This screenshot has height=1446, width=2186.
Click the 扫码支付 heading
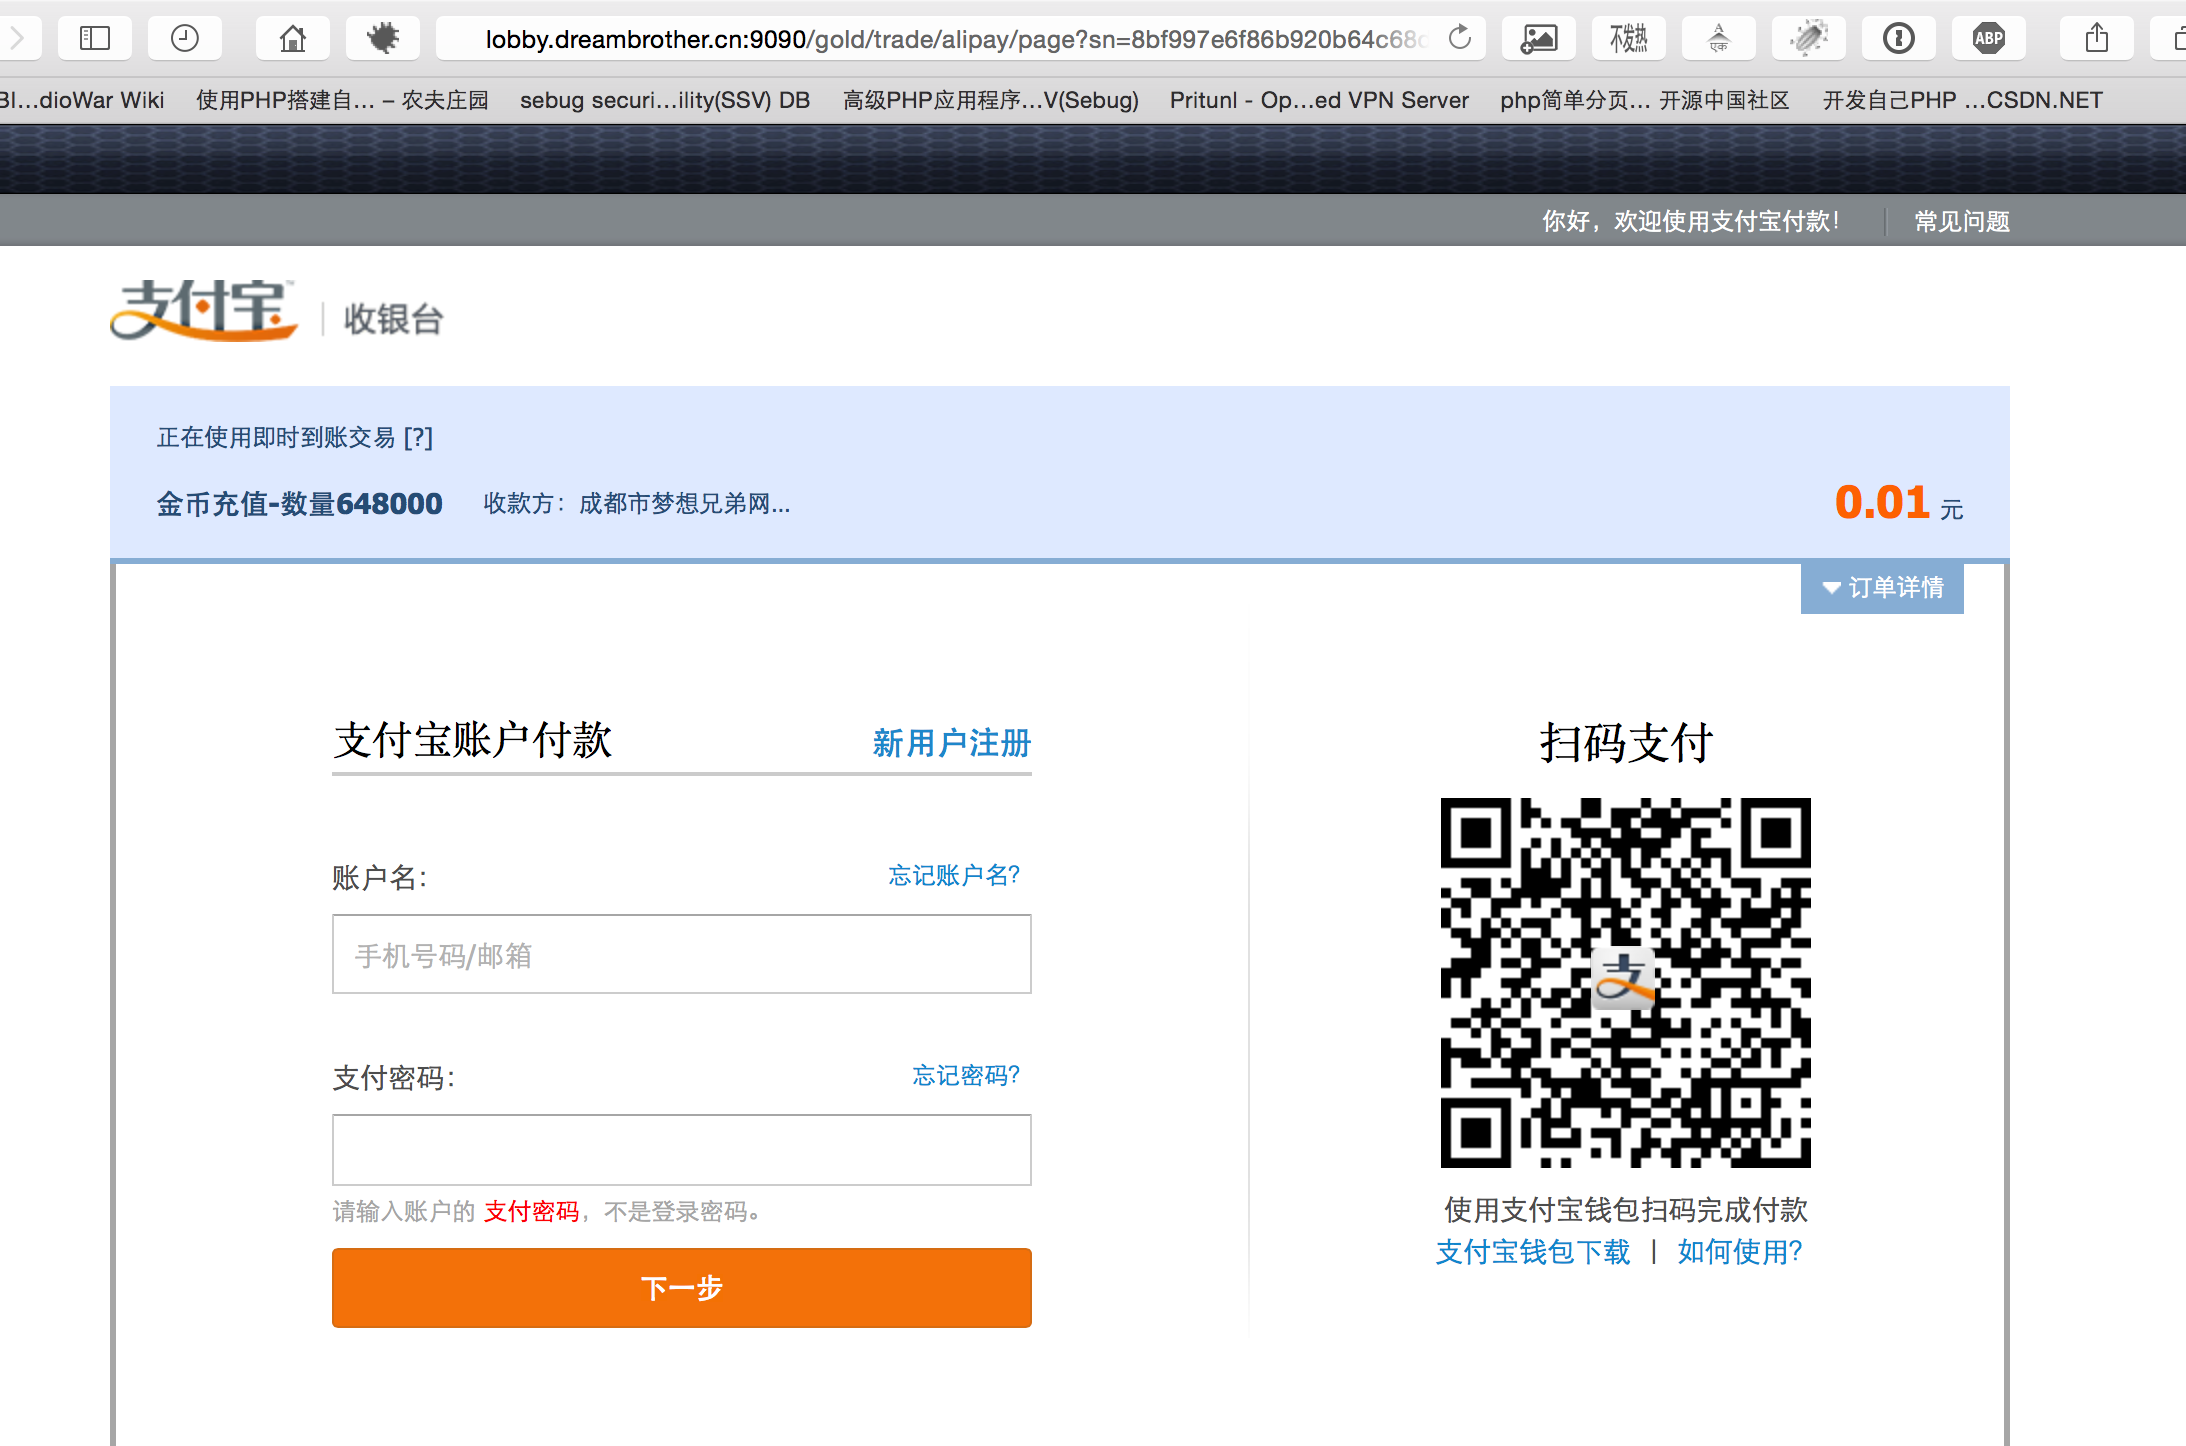coord(1626,743)
